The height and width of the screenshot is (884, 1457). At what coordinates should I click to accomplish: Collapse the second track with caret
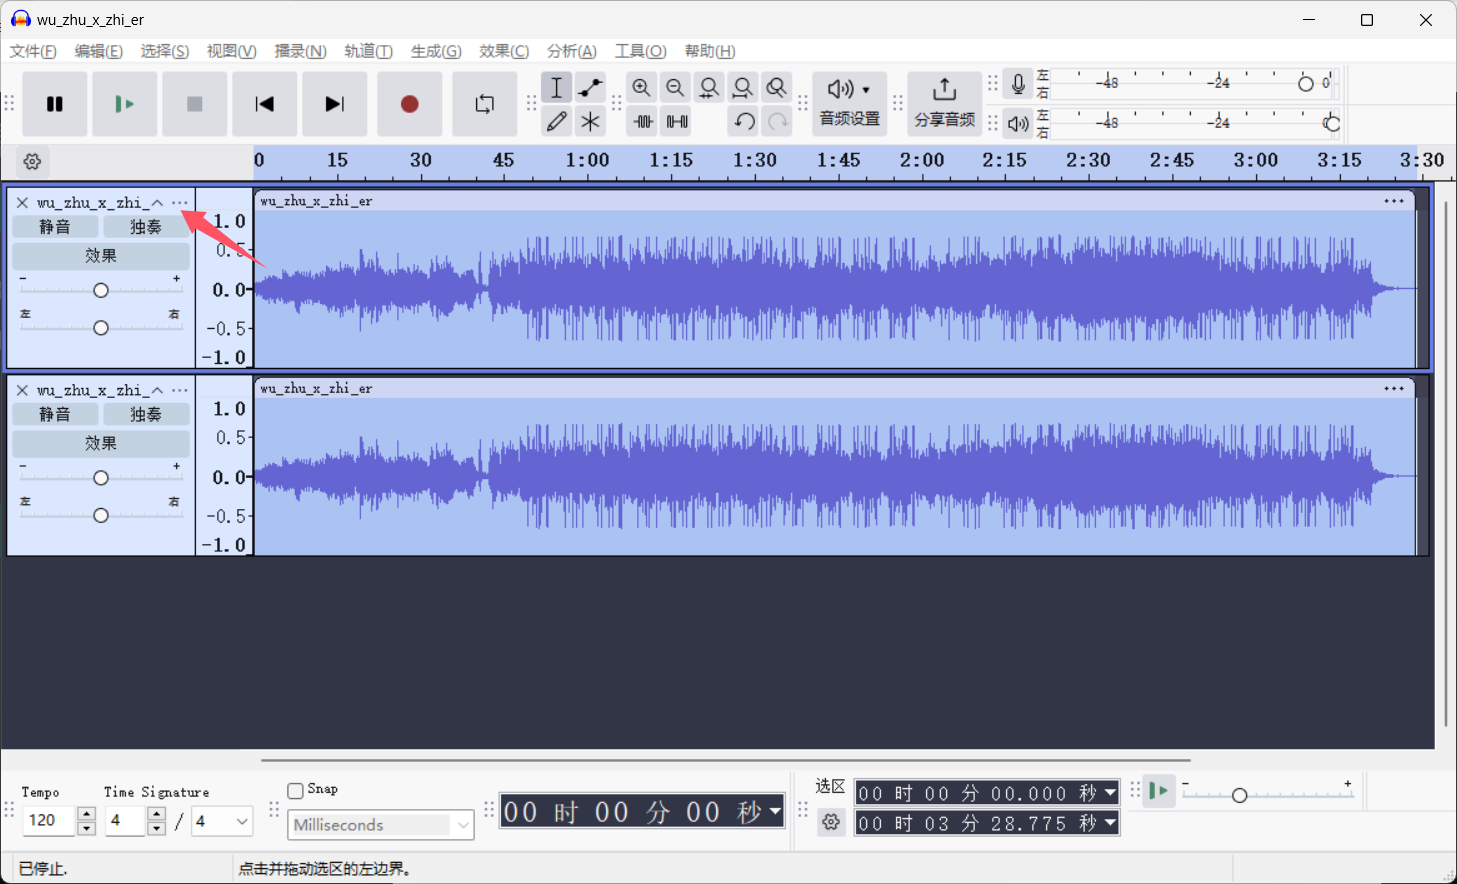pos(157,390)
